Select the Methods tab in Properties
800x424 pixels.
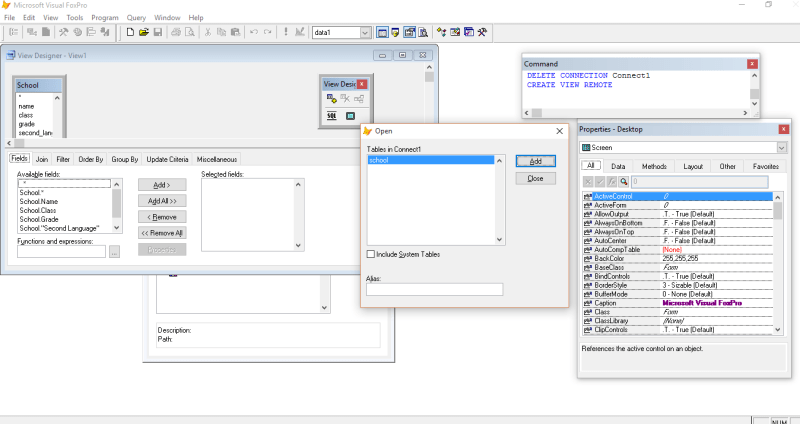point(654,166)
